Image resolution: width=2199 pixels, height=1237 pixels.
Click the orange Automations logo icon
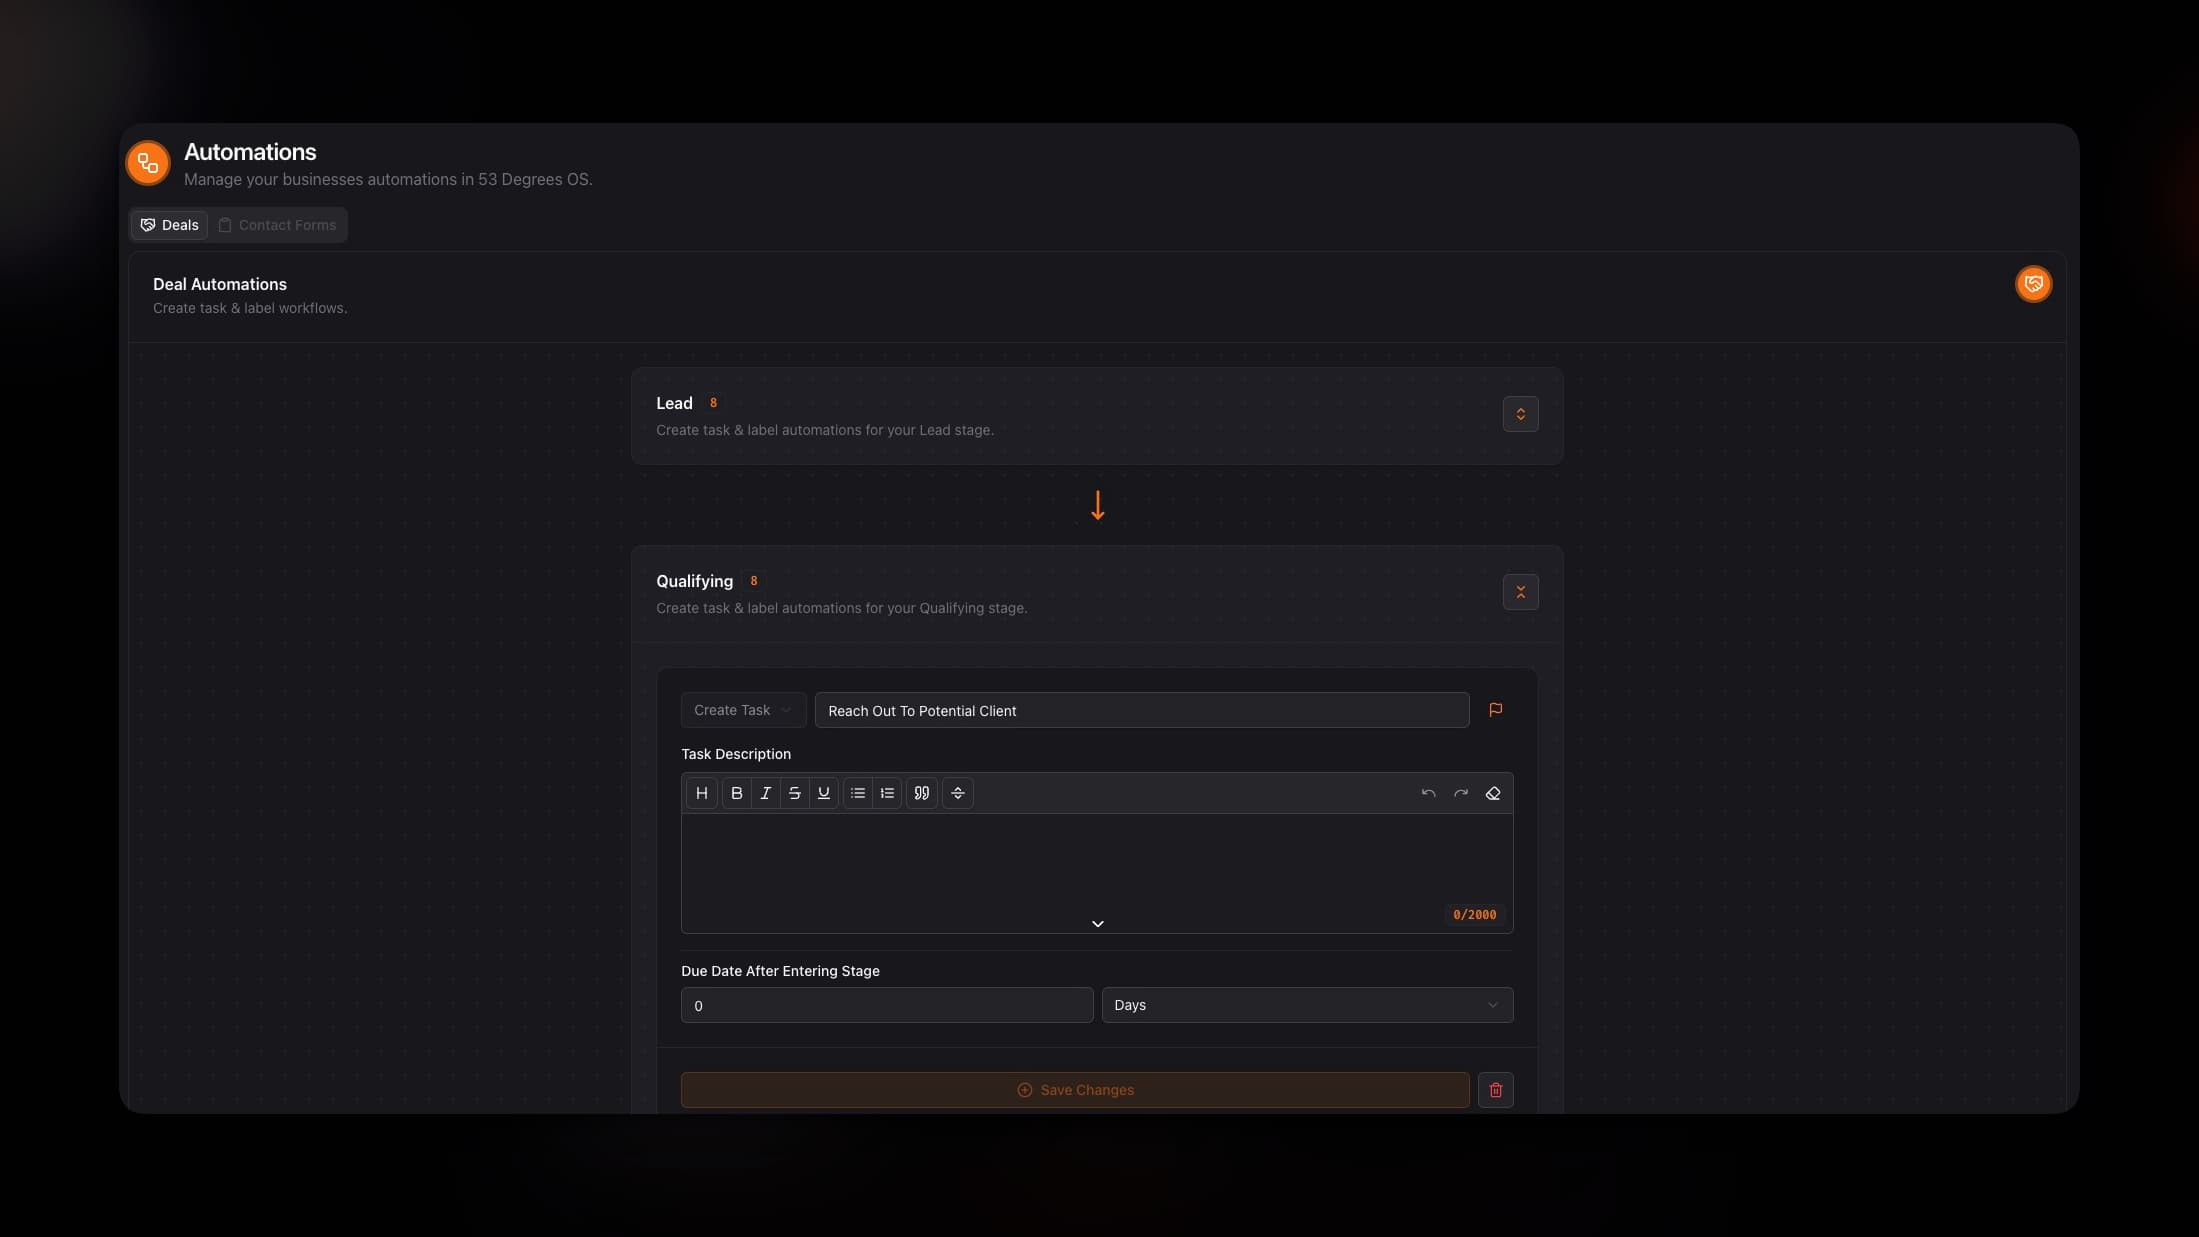(x=148, y=162)
